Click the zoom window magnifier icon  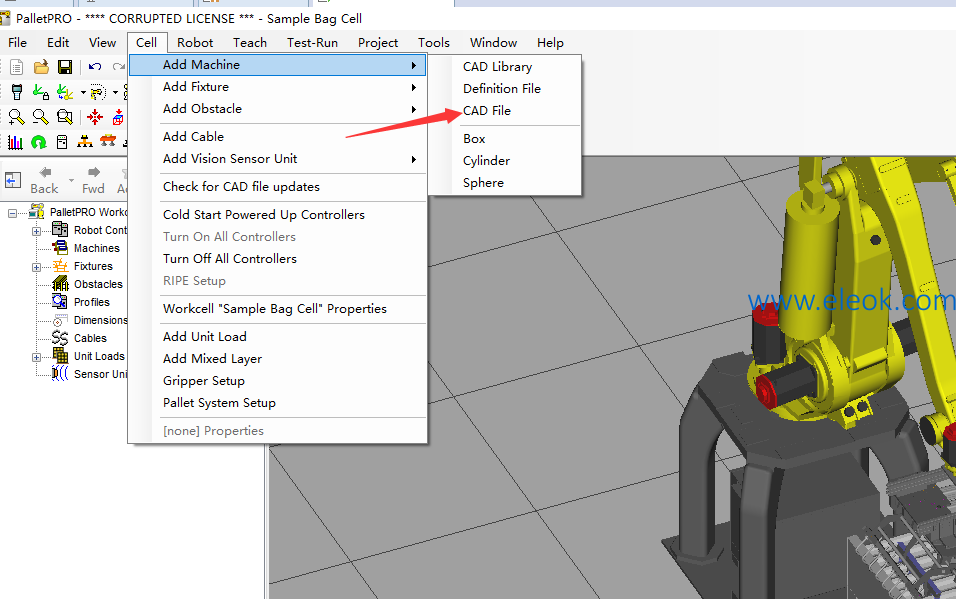(x=65, y=117)
